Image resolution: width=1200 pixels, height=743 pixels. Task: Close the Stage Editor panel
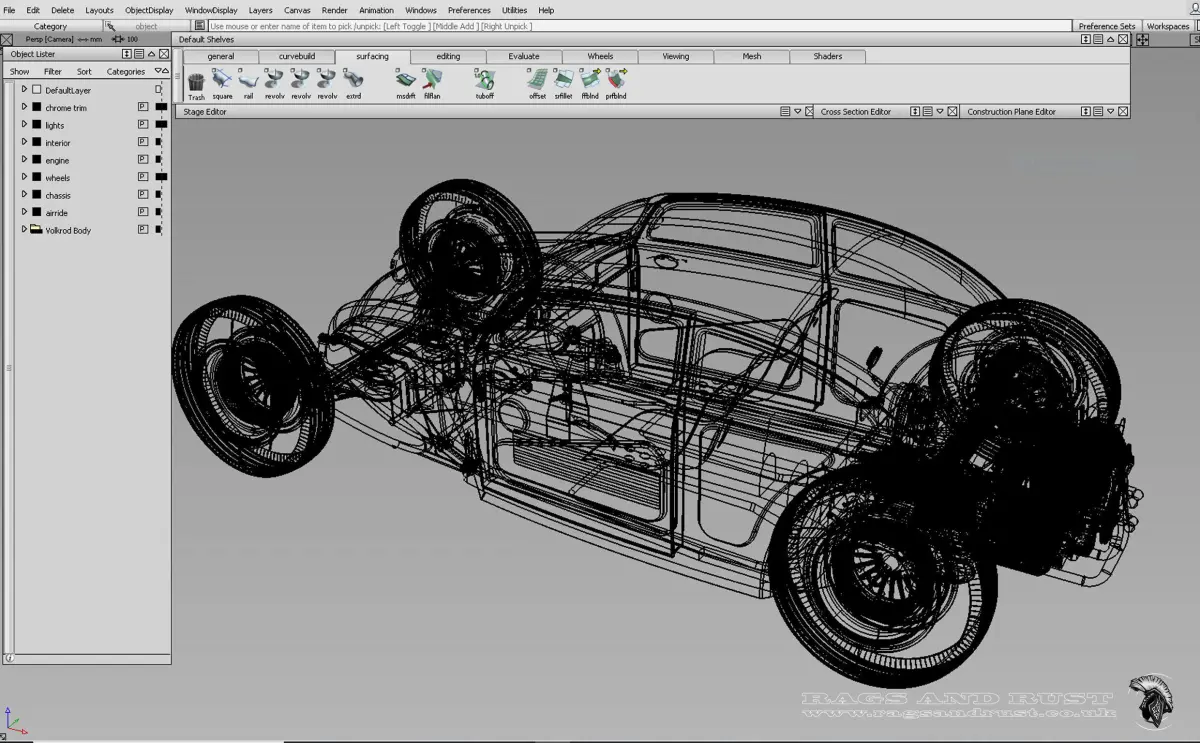pyautogui.click(x=810, y=112)
